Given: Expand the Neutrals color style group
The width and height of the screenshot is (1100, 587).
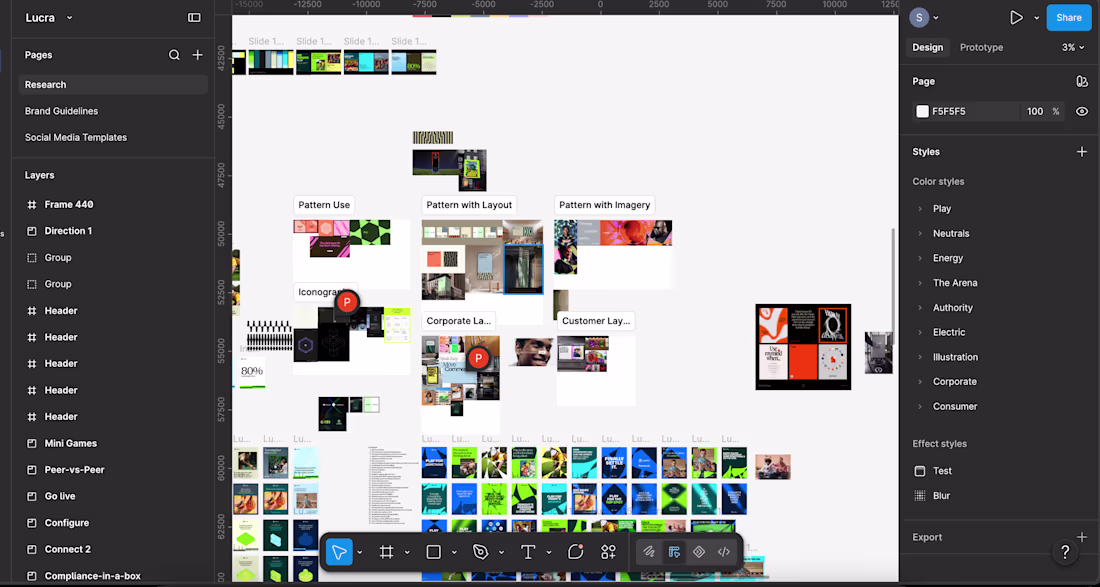Looking at the screenshot, I should click(920, 234).
